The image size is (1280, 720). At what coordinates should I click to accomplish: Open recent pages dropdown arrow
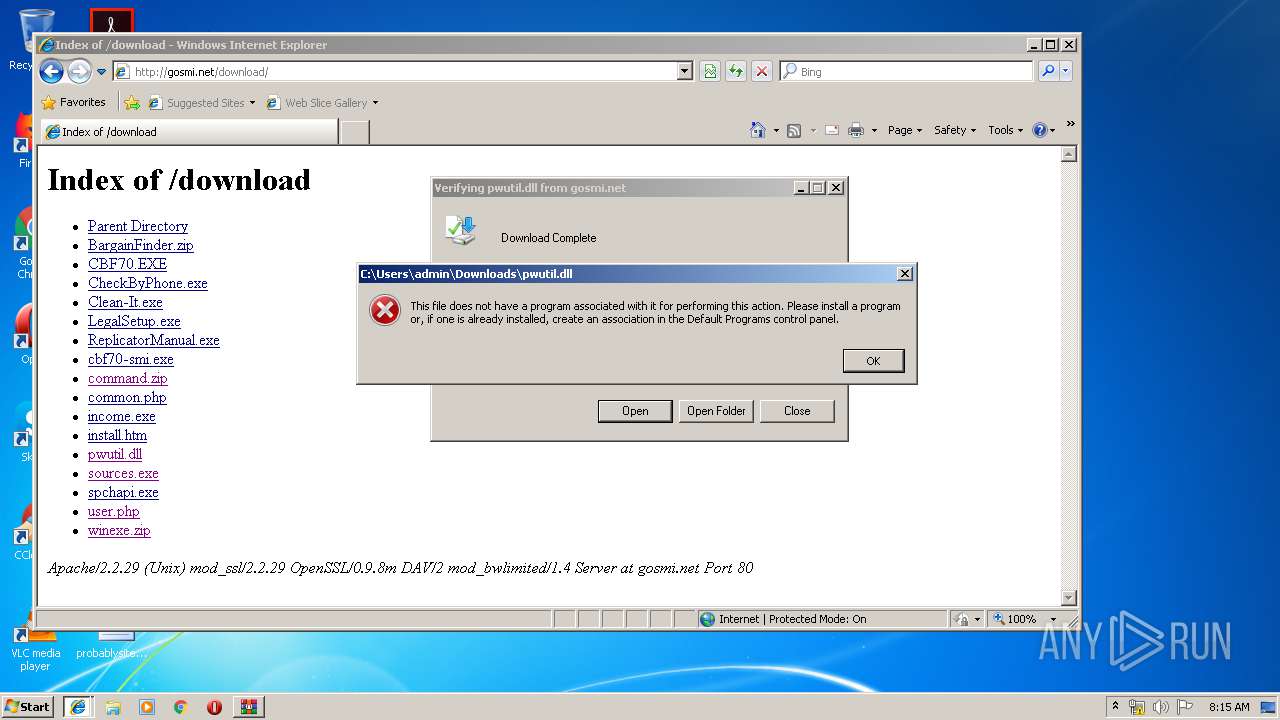tap(101, 72)
